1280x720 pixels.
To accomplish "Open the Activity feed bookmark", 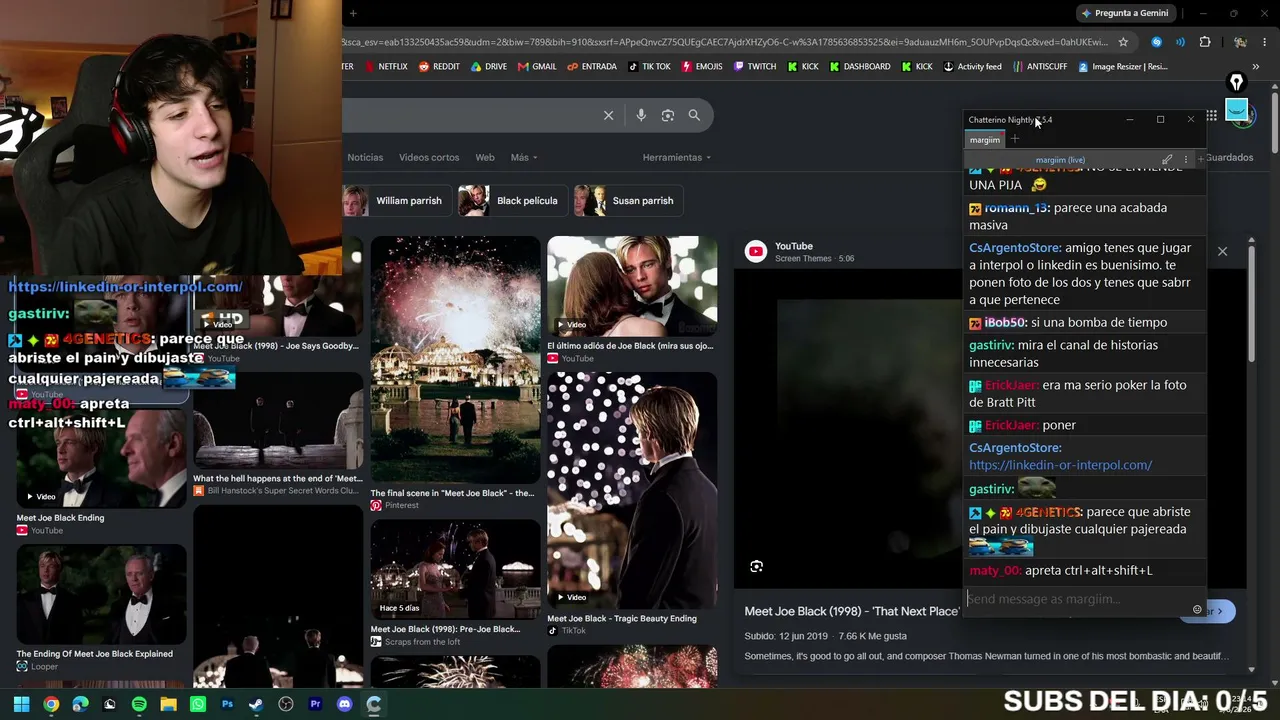I will (972, 67).
